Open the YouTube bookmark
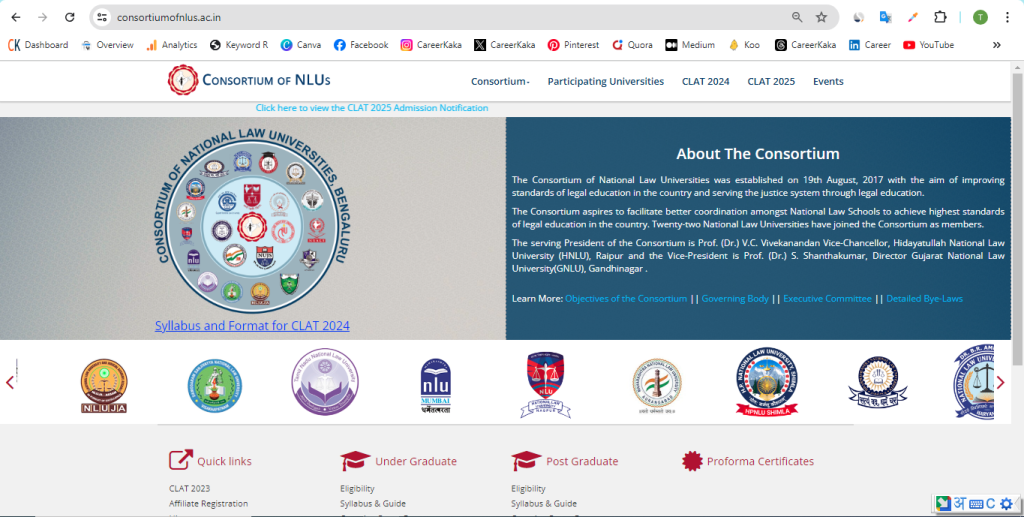The height and width of the screenshot is (517, 1024). pyautogui.click(x=928, y=45)
